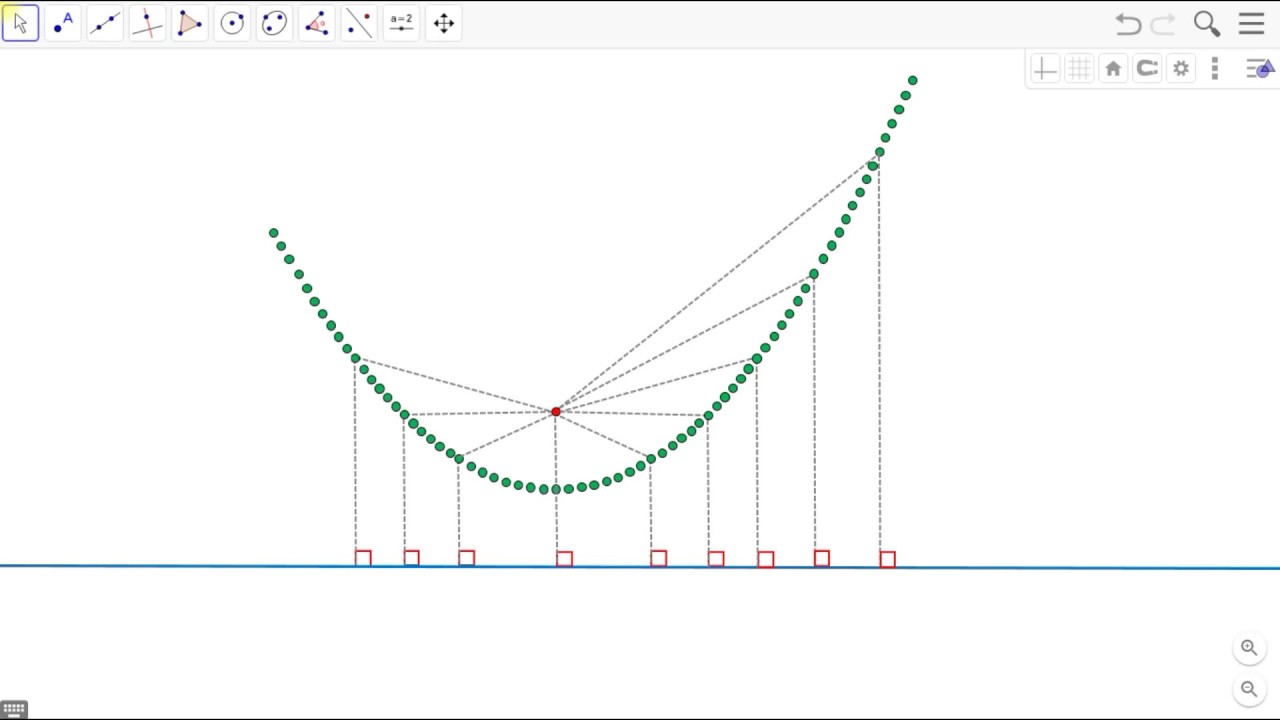Open the virtual keyboard icon
This screenshot has height=720, width=1280.
[14, 710]
